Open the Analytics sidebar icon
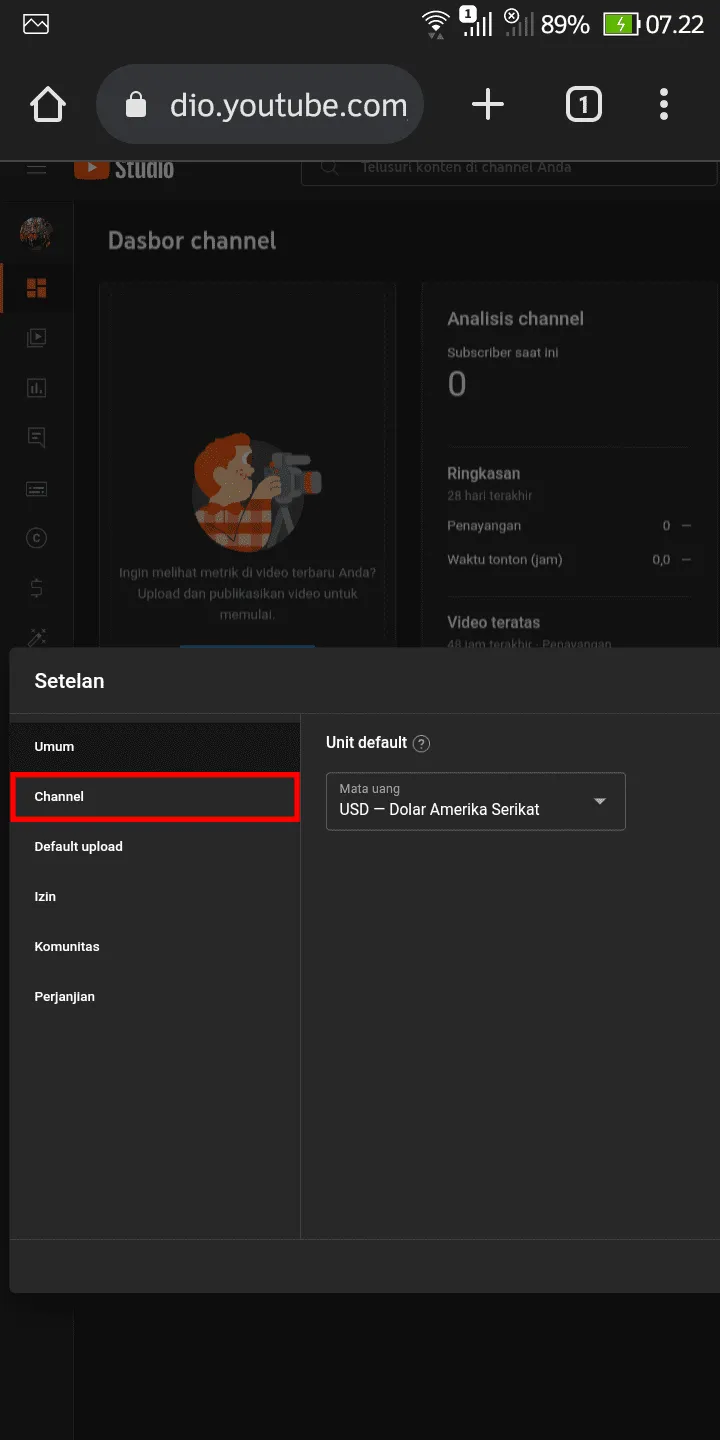 coord(37,388)
